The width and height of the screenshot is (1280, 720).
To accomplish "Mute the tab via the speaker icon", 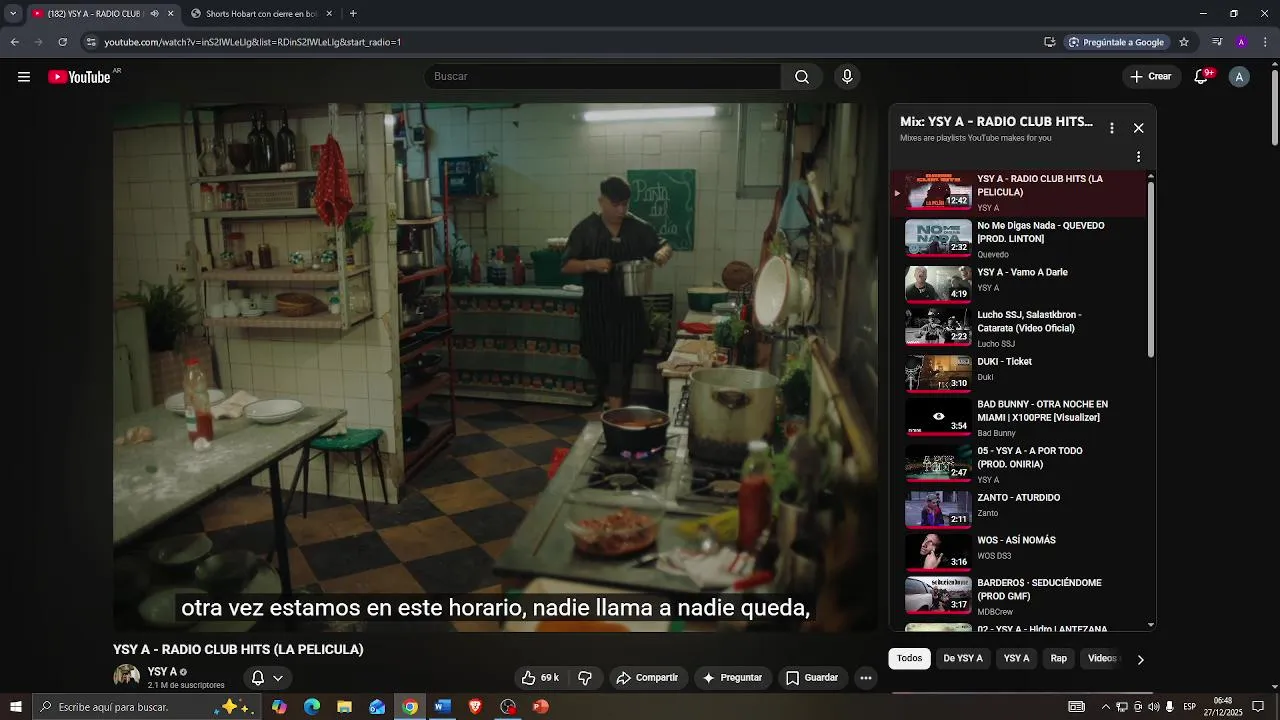I will pos(154,14).
